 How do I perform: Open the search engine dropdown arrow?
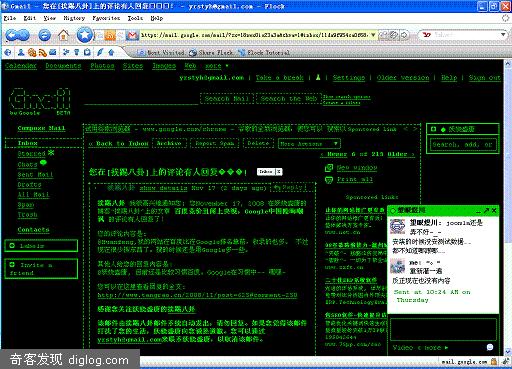503,34
